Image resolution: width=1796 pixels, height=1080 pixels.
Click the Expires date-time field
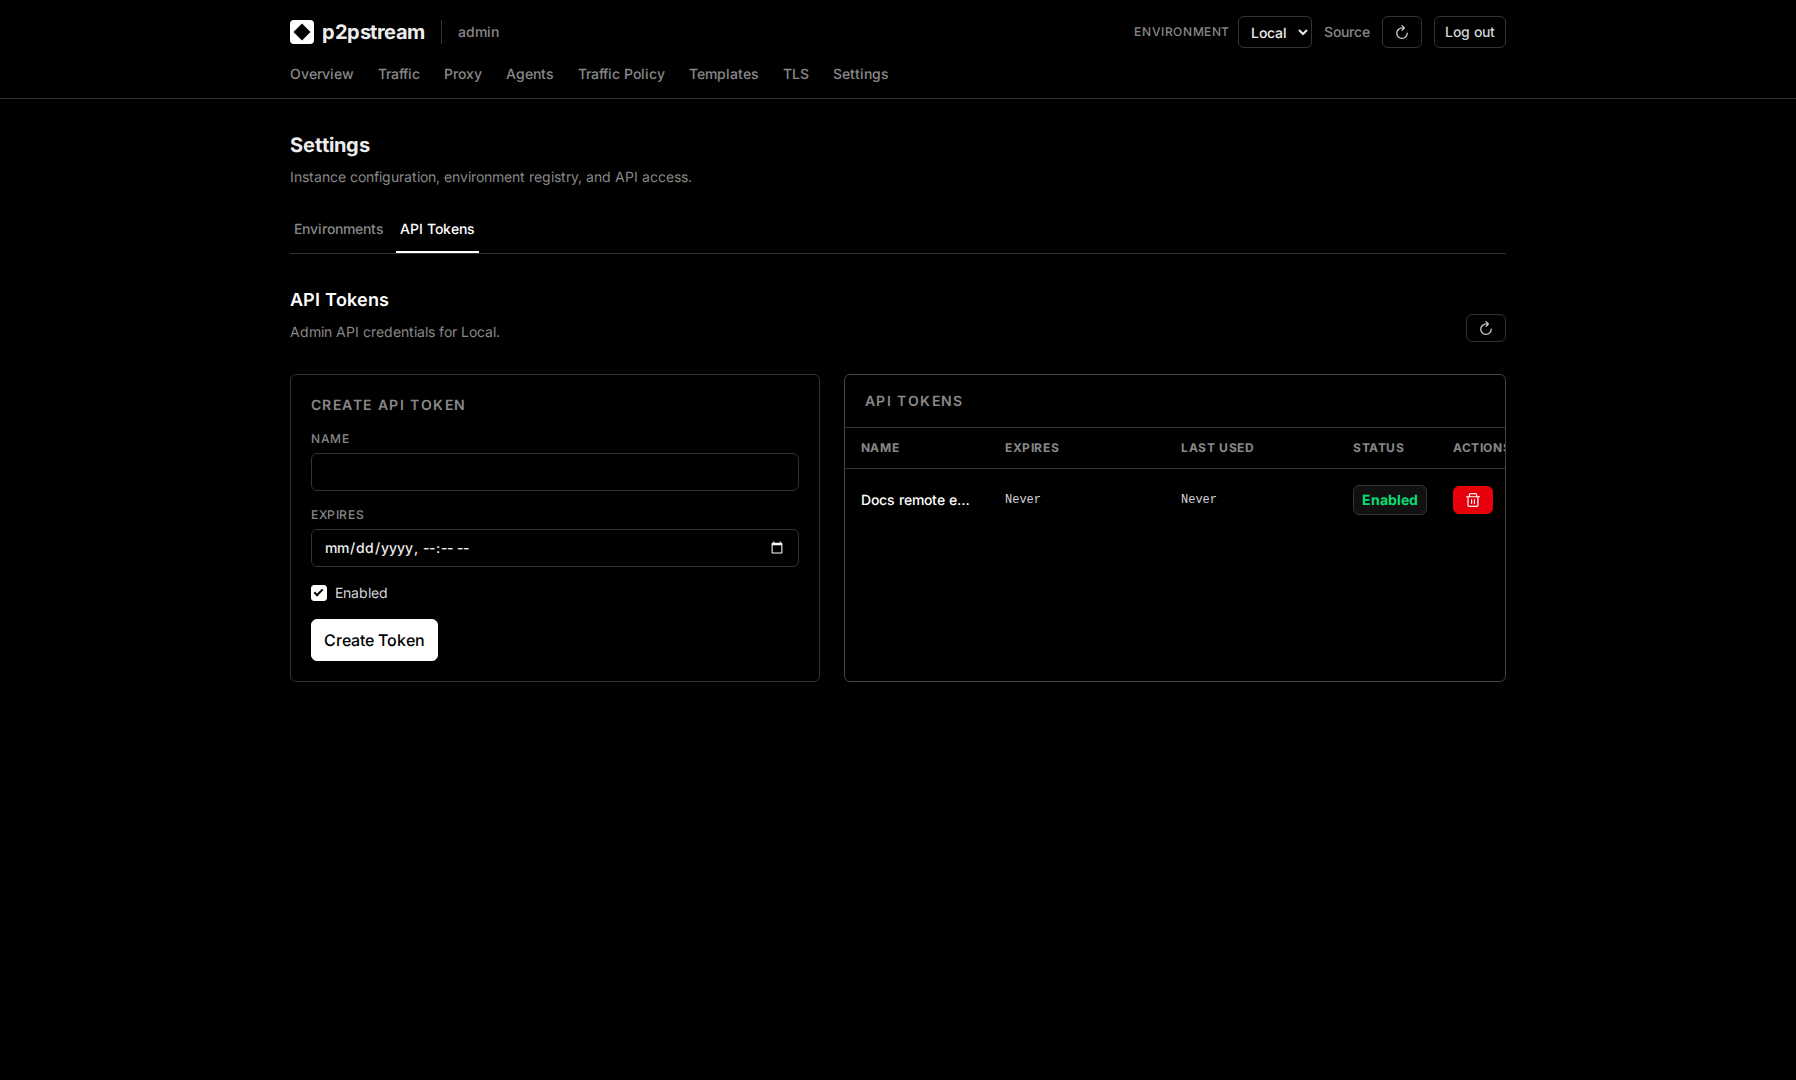555,548
